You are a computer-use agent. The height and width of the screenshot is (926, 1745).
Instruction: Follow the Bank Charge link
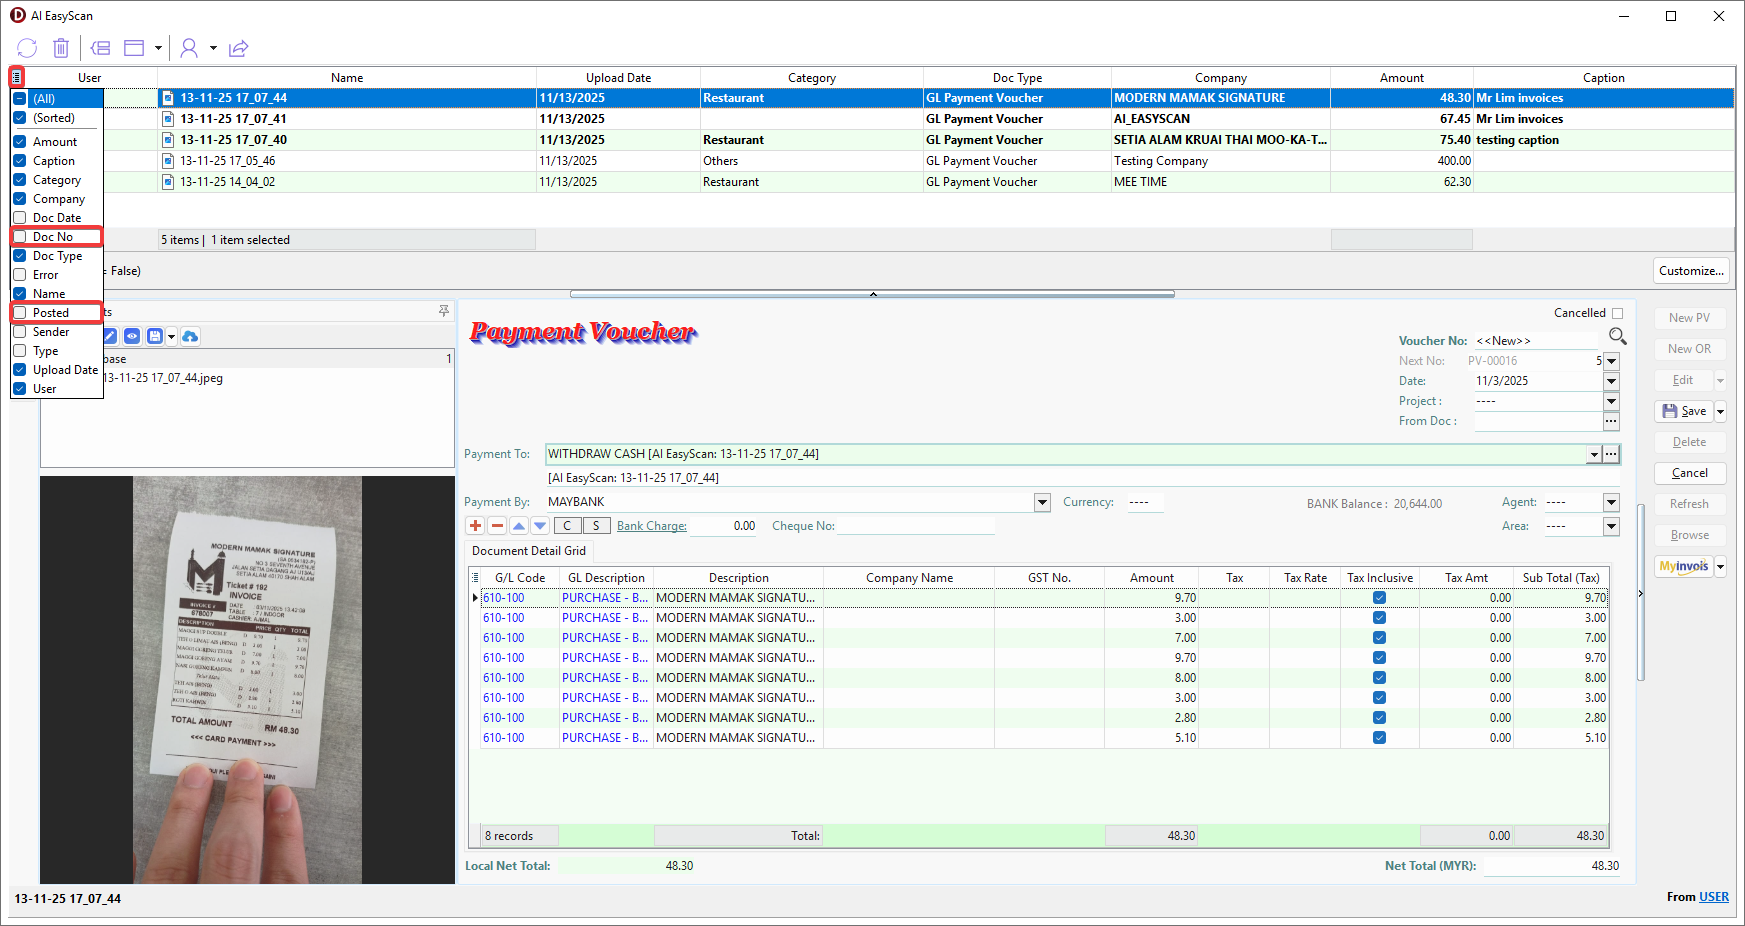click(651, 526)
